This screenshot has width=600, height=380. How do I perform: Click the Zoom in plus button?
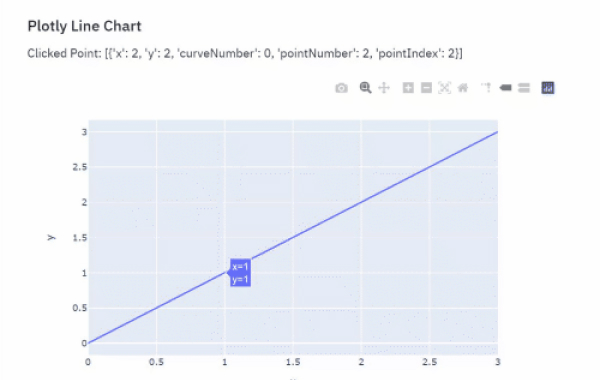click(x=408, y=88)
